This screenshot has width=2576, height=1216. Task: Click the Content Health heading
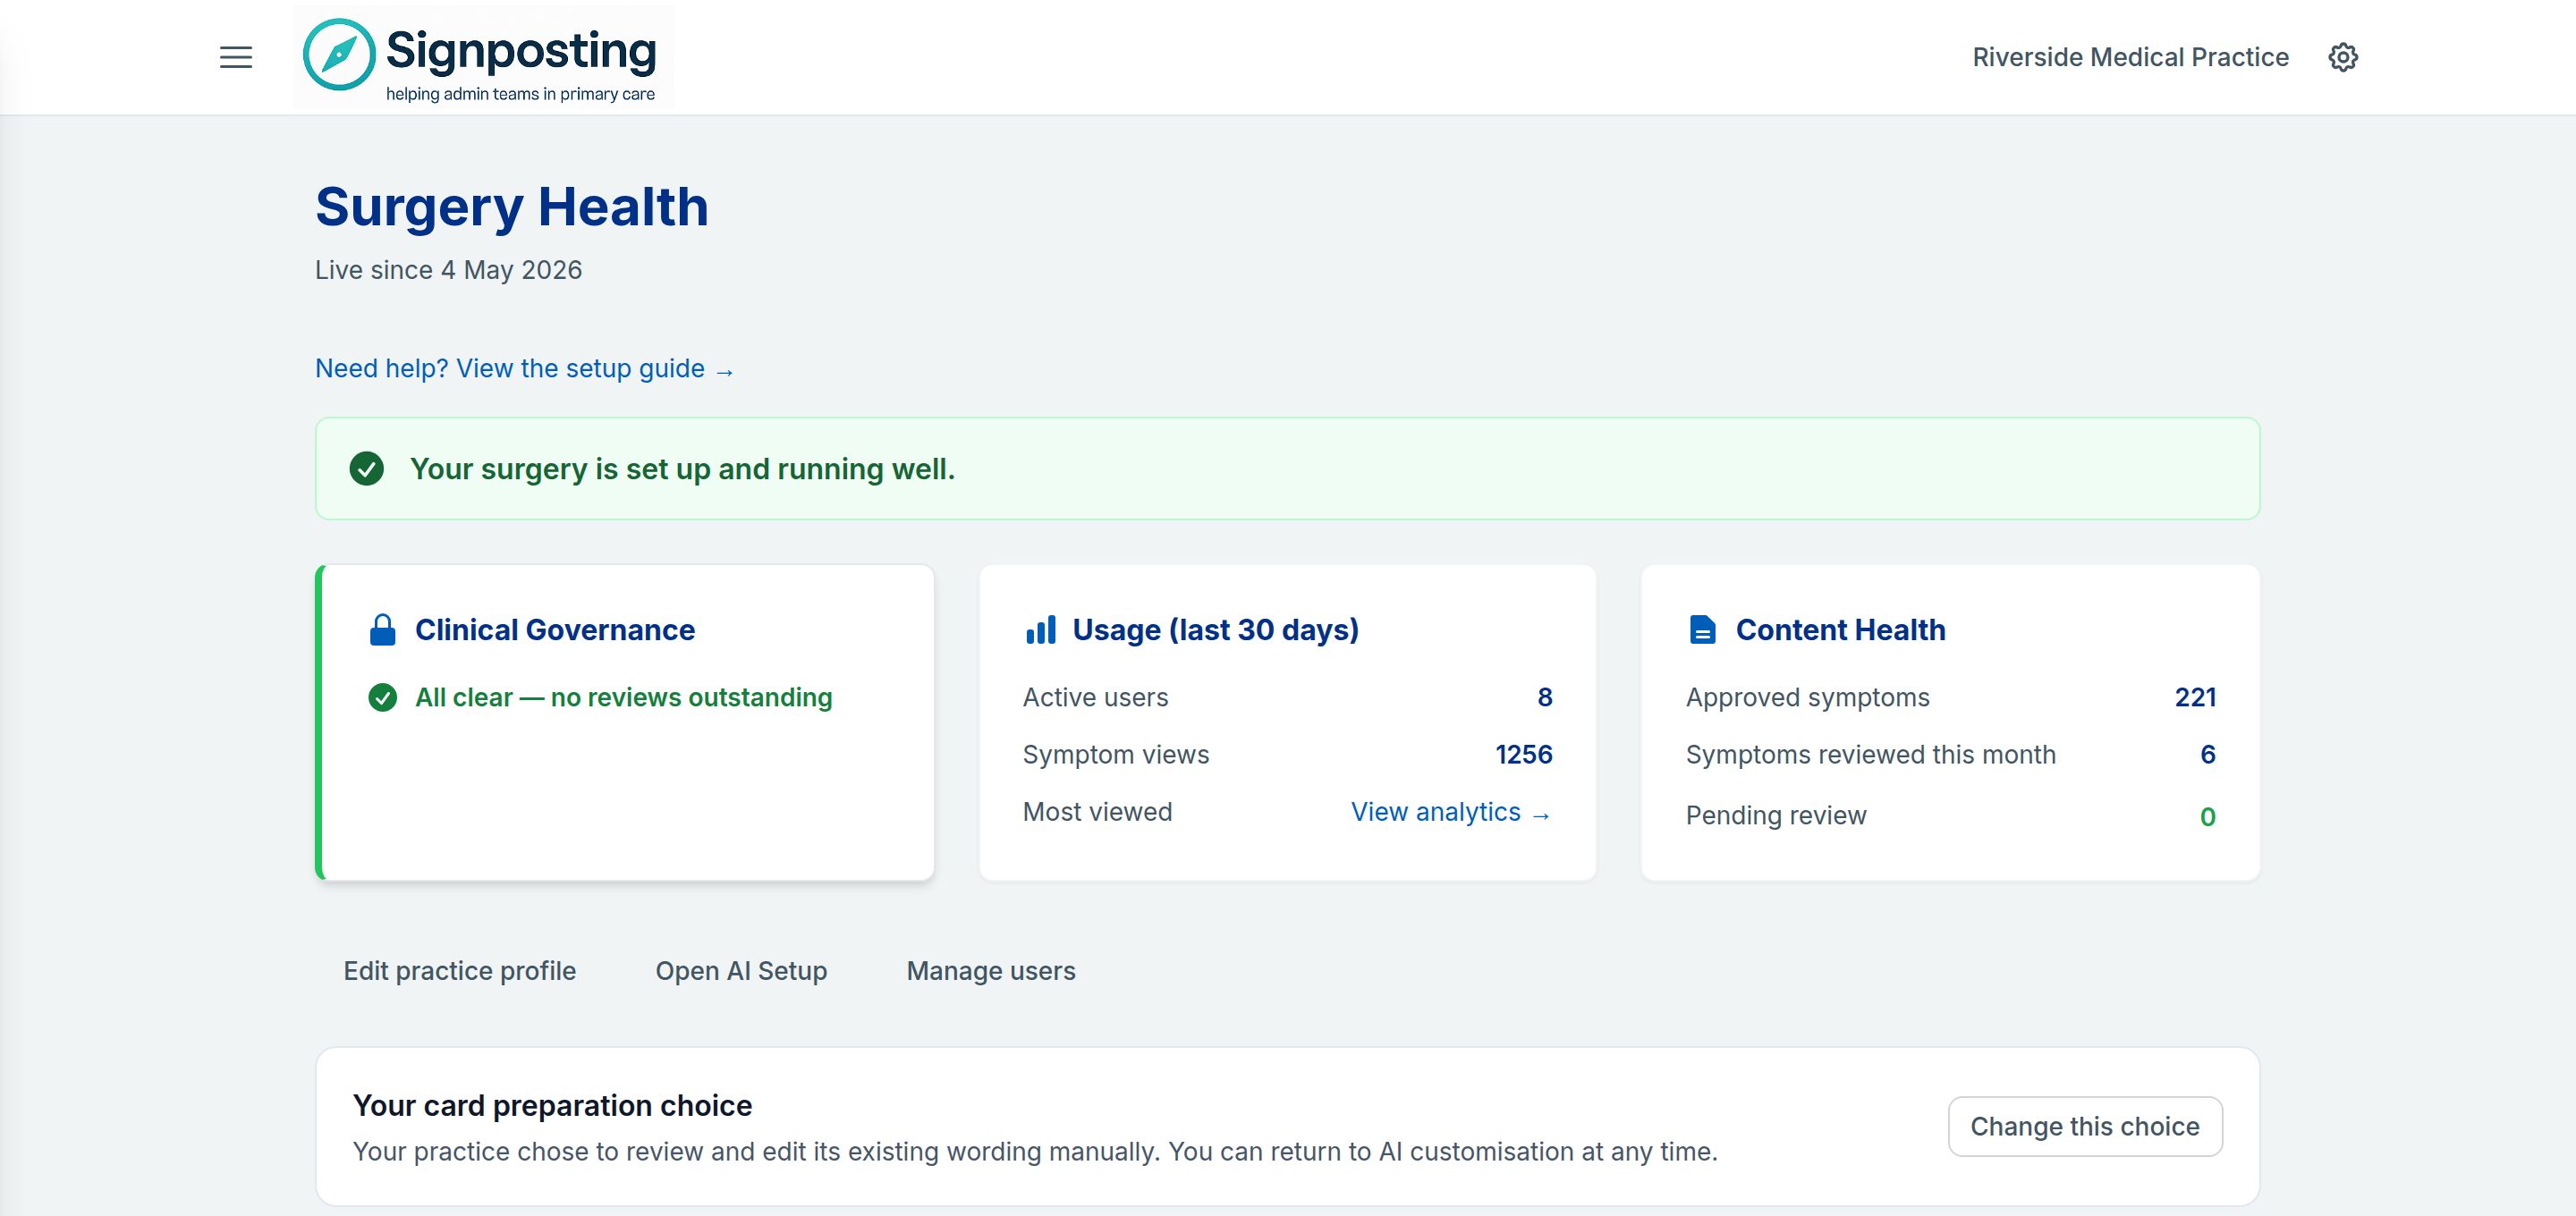point(1841,630)
